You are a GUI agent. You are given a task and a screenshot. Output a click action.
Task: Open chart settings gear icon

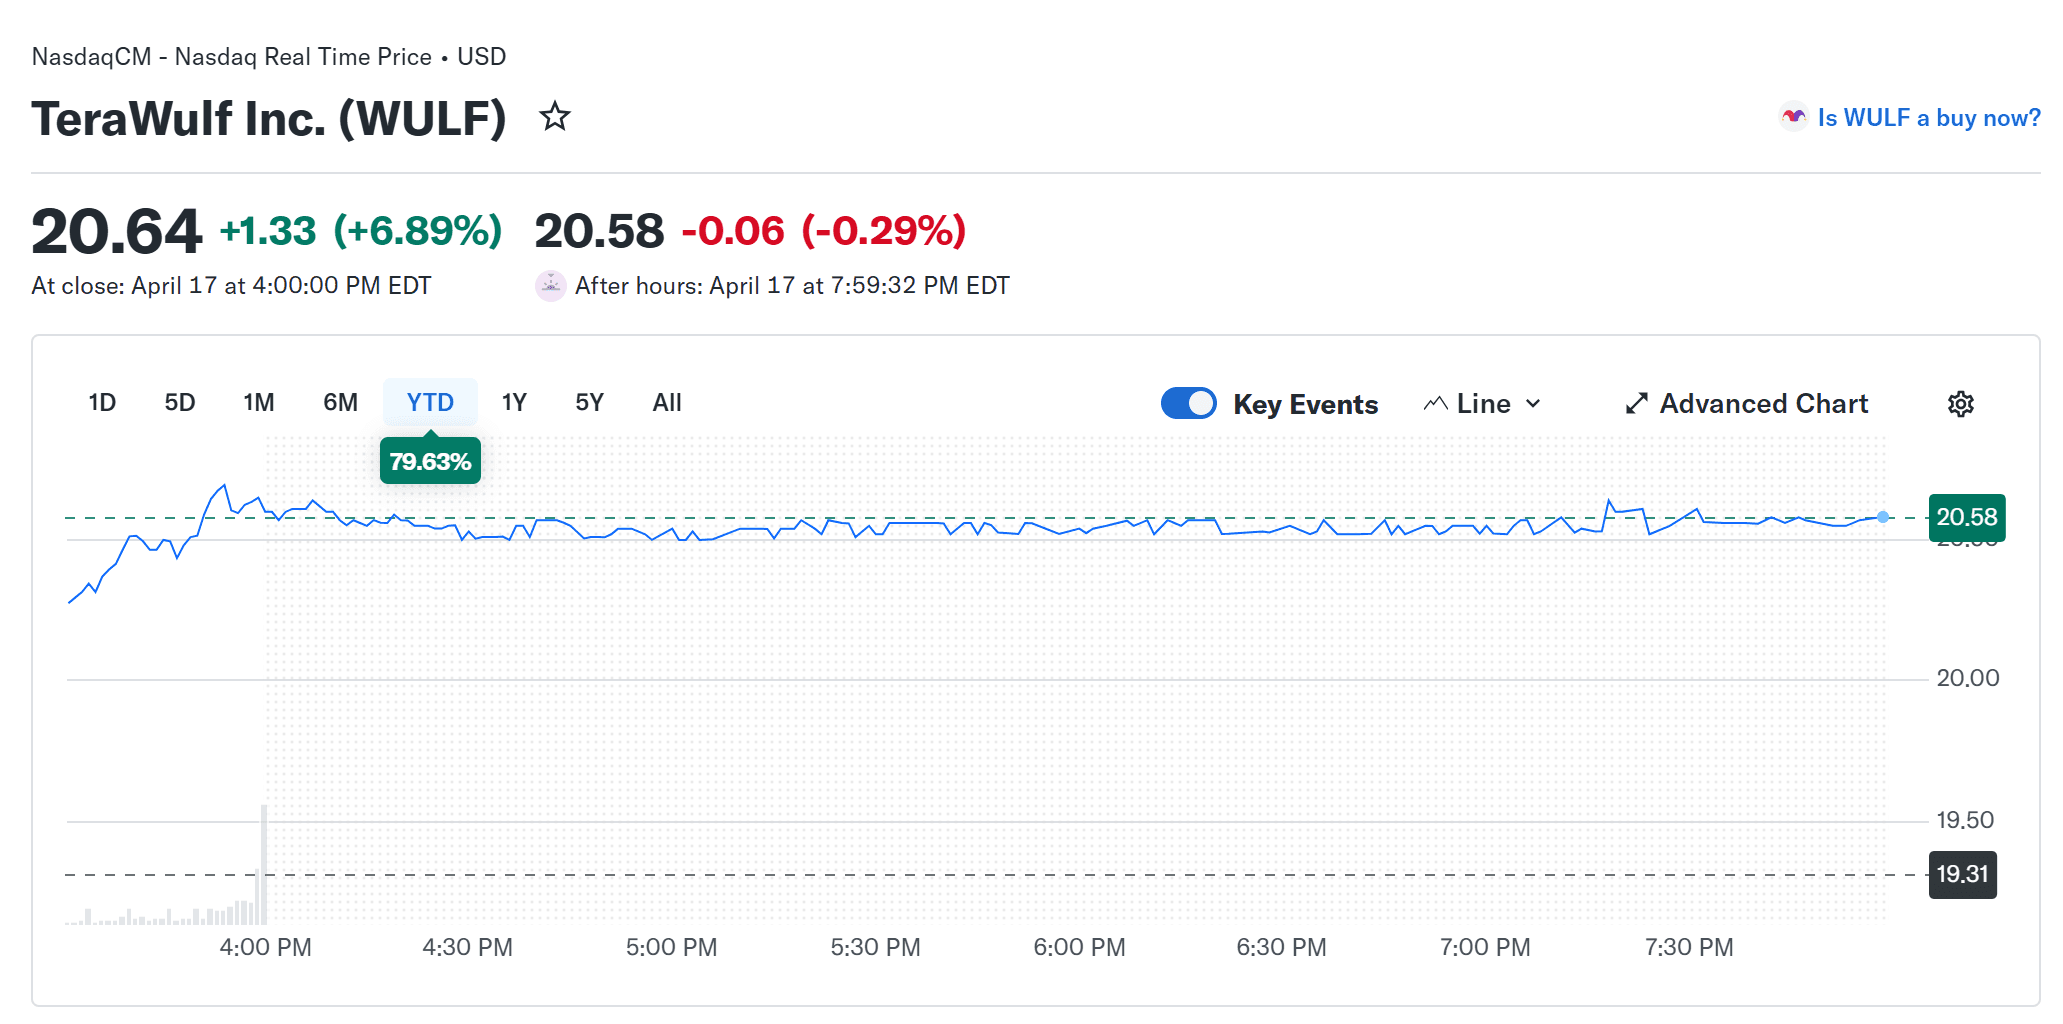[x=1960, y=404]
